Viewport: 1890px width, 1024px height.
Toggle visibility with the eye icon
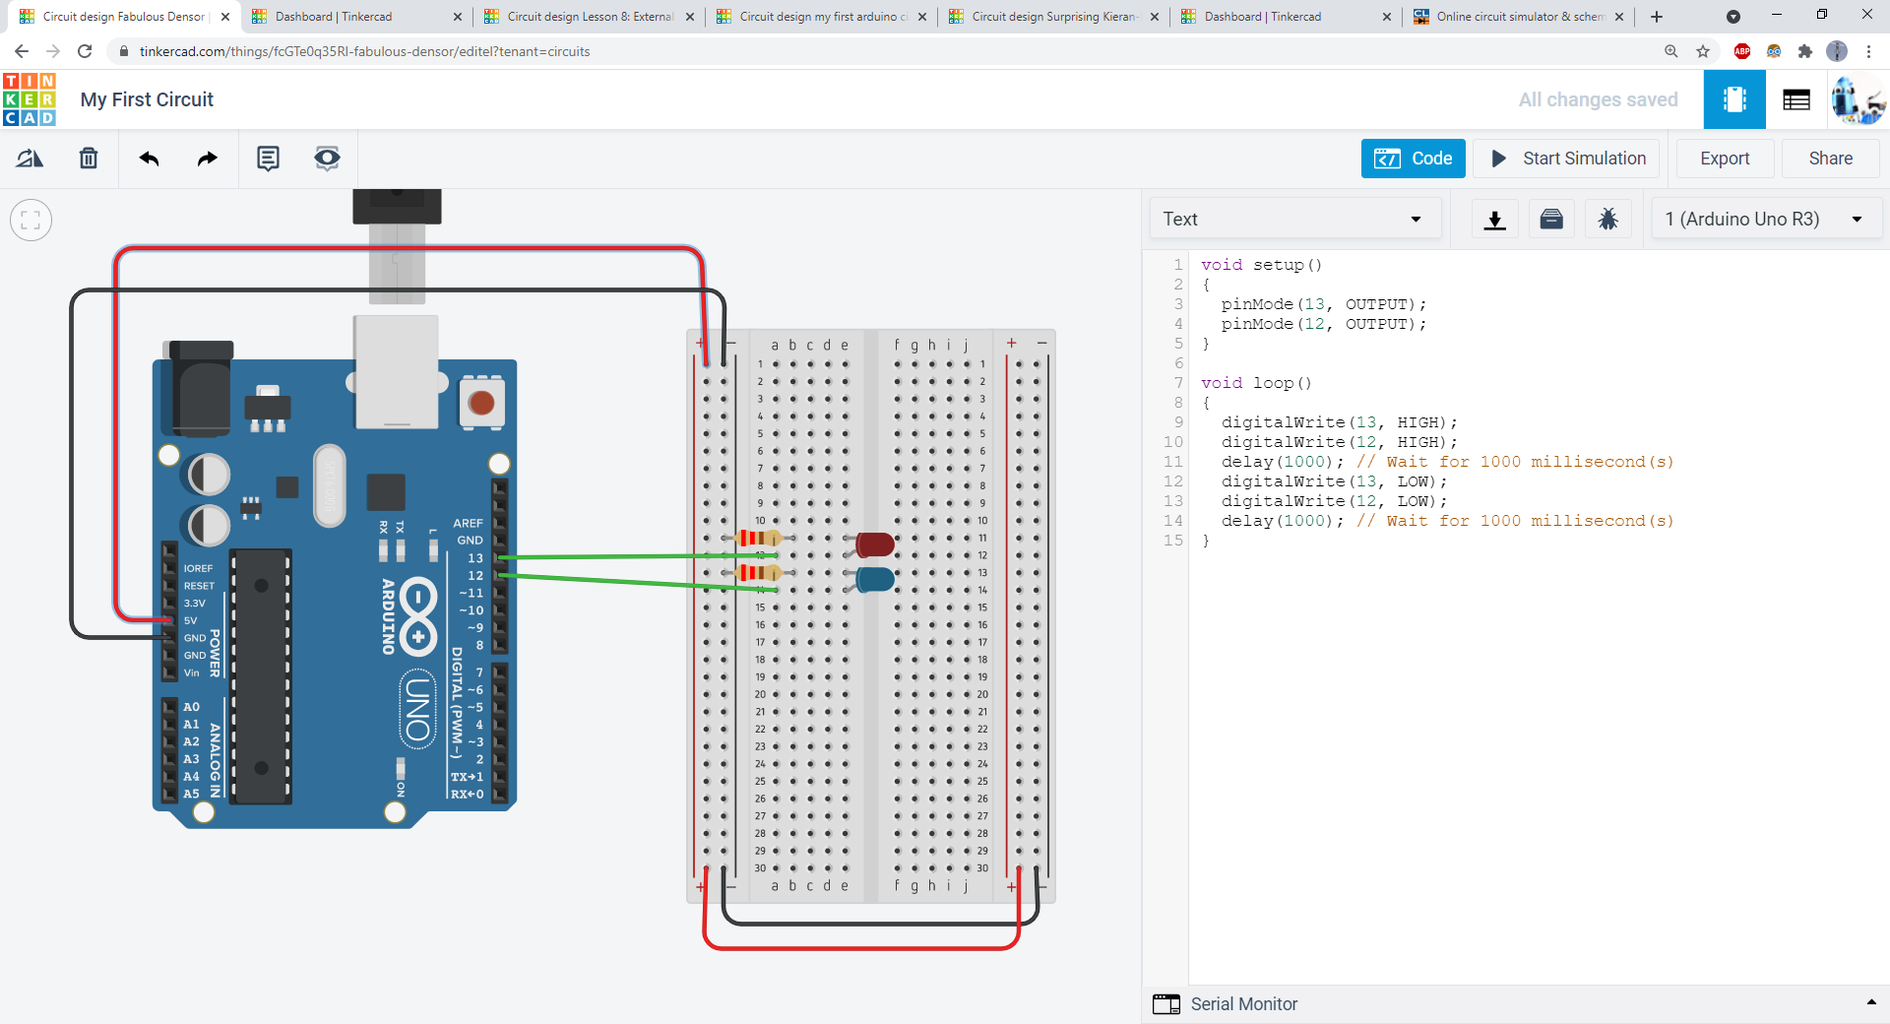click(327, 158)
